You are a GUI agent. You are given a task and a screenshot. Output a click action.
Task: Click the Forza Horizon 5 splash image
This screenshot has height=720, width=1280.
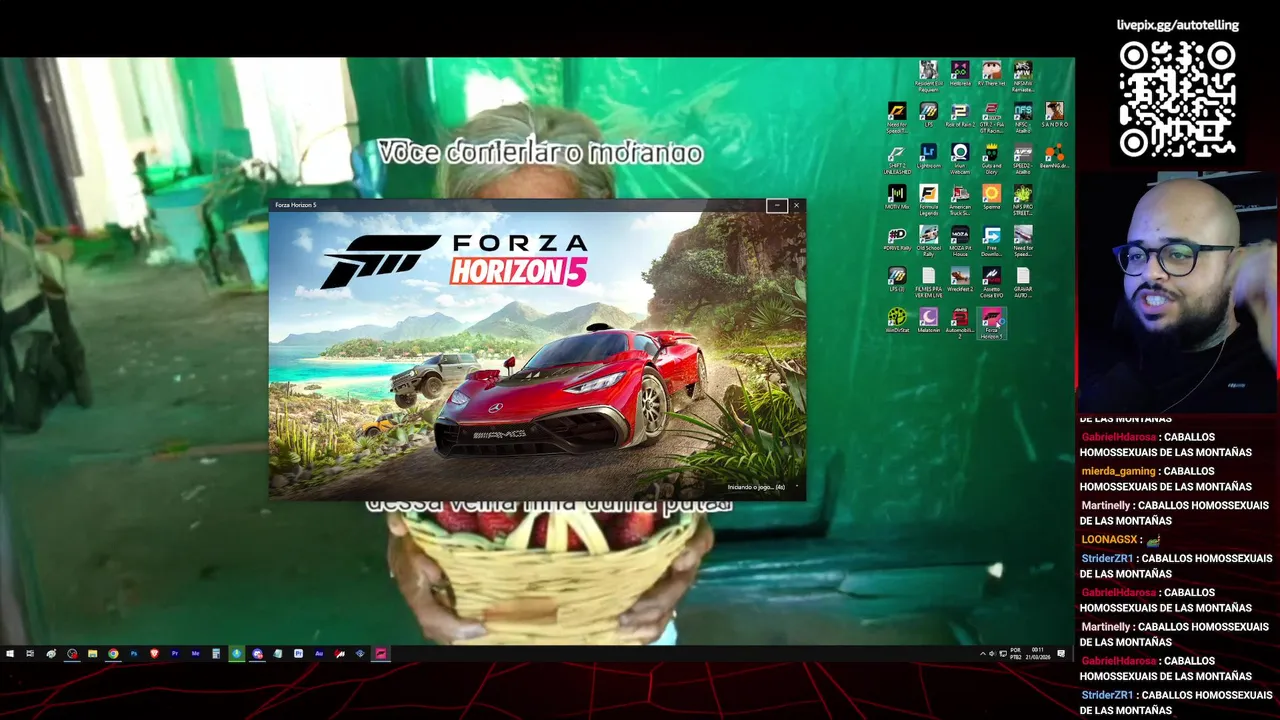pyautogui.click(x=537, y=355)
